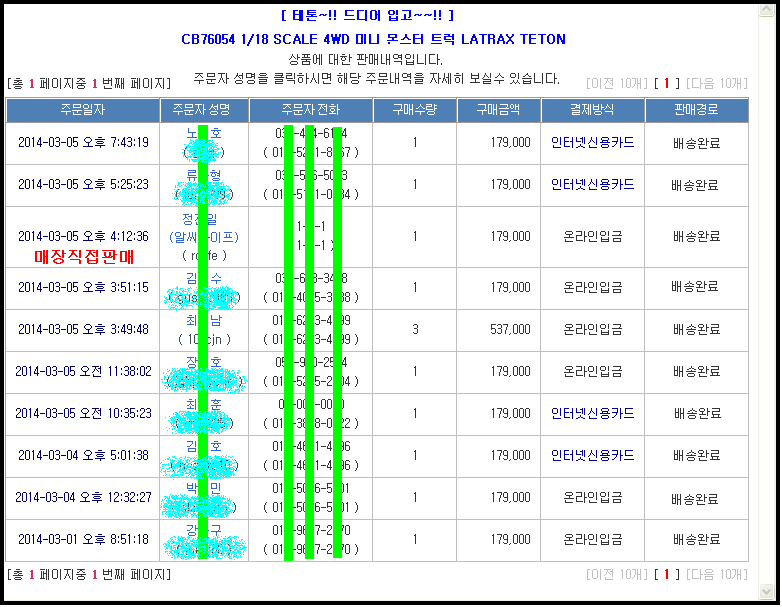Open the CB76054 LATRAX TETON product title
782x607 pixels.
point(373,39)
